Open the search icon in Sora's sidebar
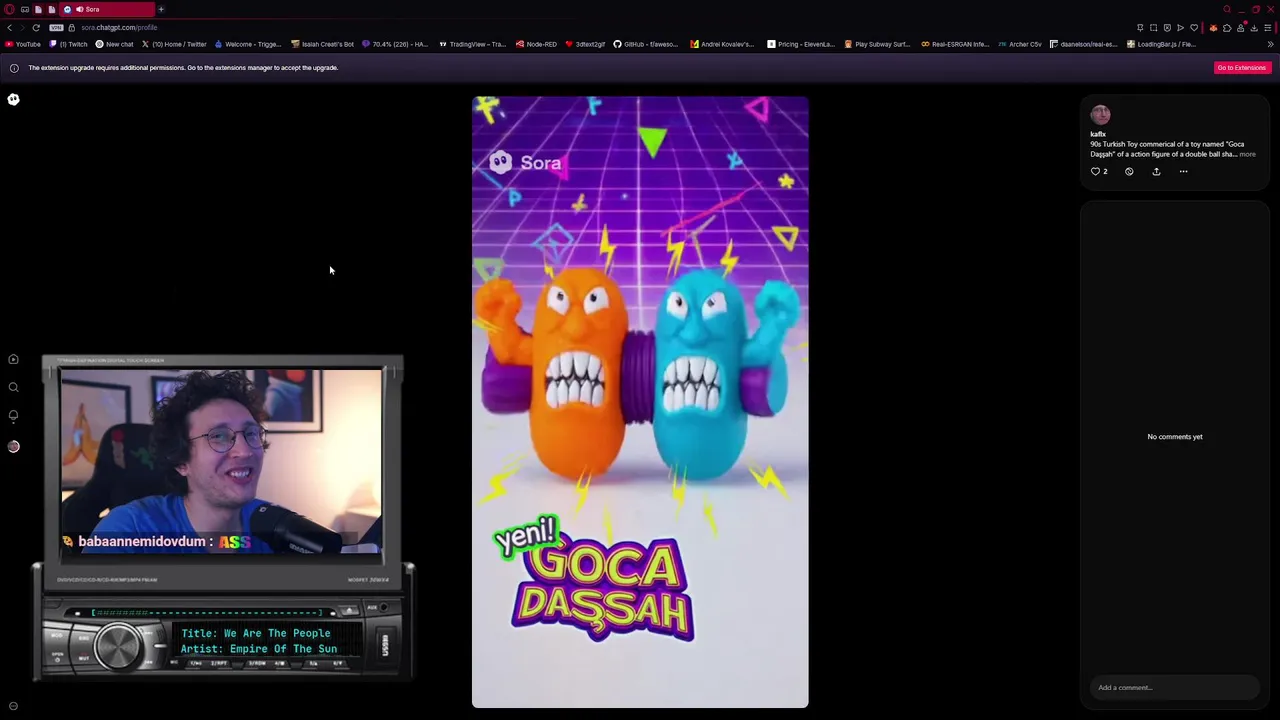 (x=13, y=387)
